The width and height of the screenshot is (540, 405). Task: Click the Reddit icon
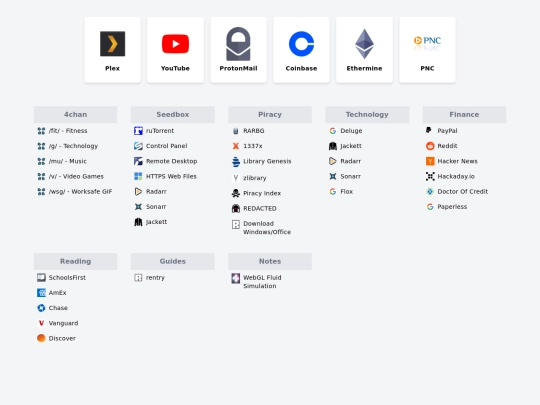click(x=430, y=146)
